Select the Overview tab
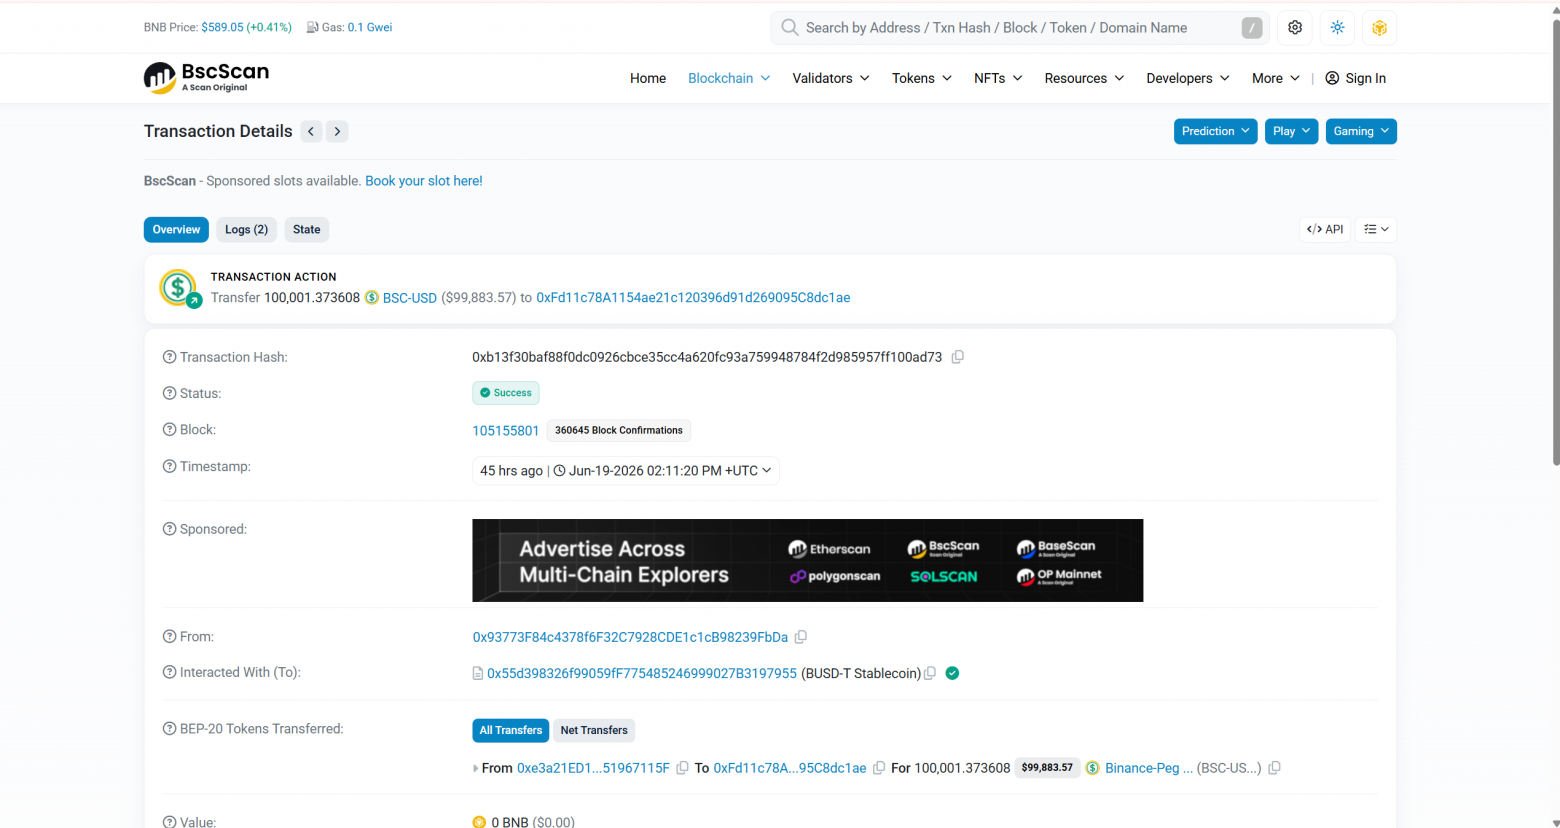This screenshot has width=1560, height=828. pos(176,229)
